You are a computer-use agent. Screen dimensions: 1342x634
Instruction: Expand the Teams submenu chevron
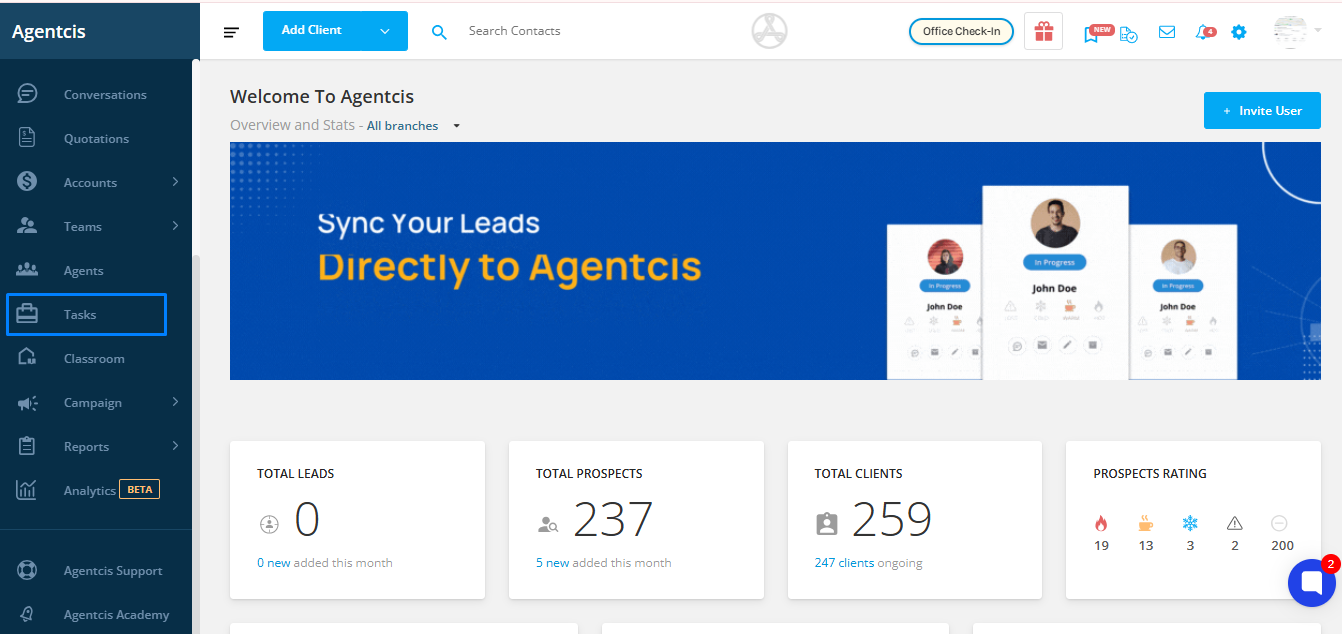coord(175,225)
